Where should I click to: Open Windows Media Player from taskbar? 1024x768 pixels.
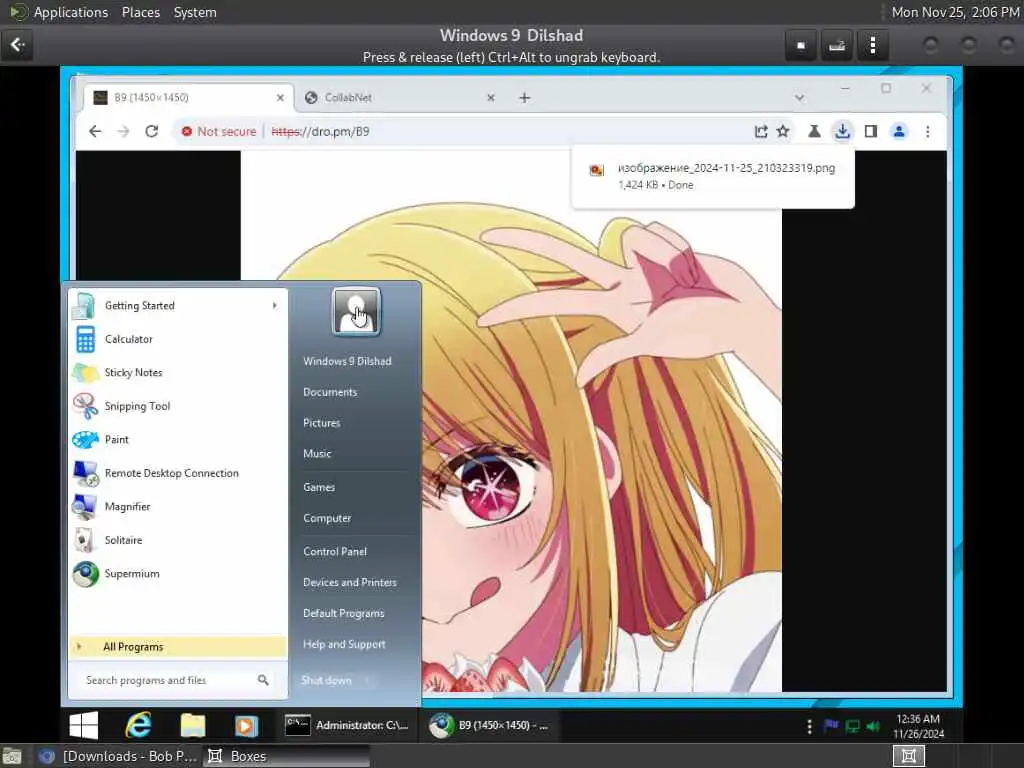tap(246, 726)
